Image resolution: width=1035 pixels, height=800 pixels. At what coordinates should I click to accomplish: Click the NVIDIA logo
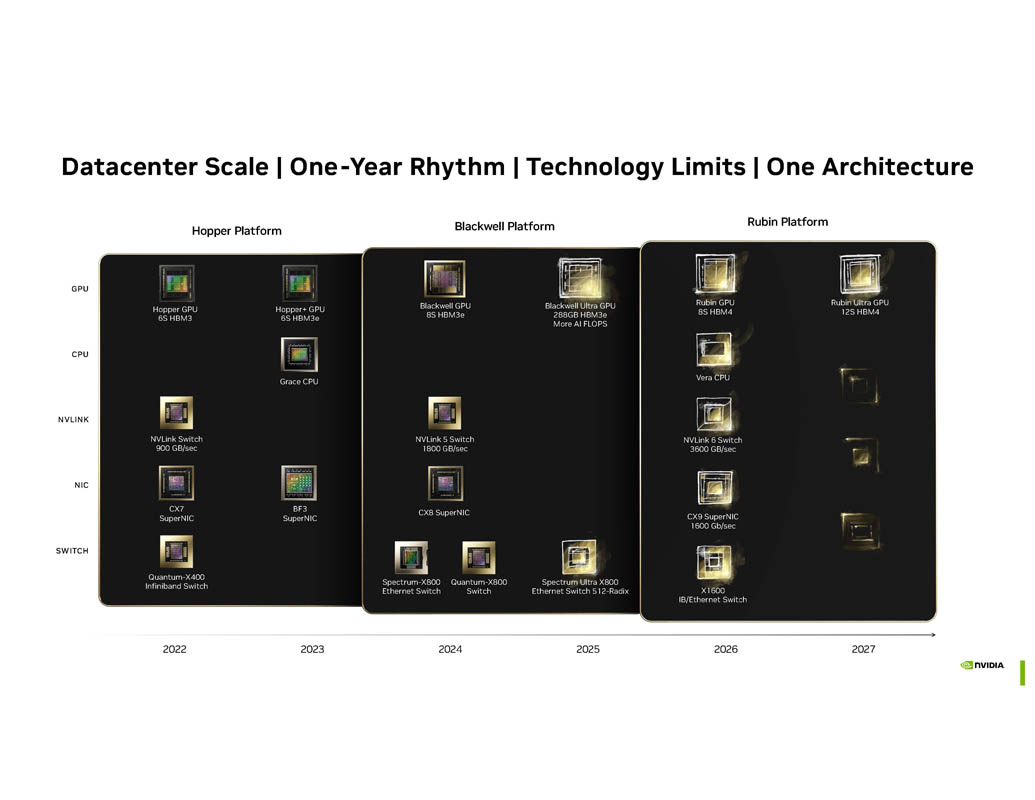pos(982,665)
